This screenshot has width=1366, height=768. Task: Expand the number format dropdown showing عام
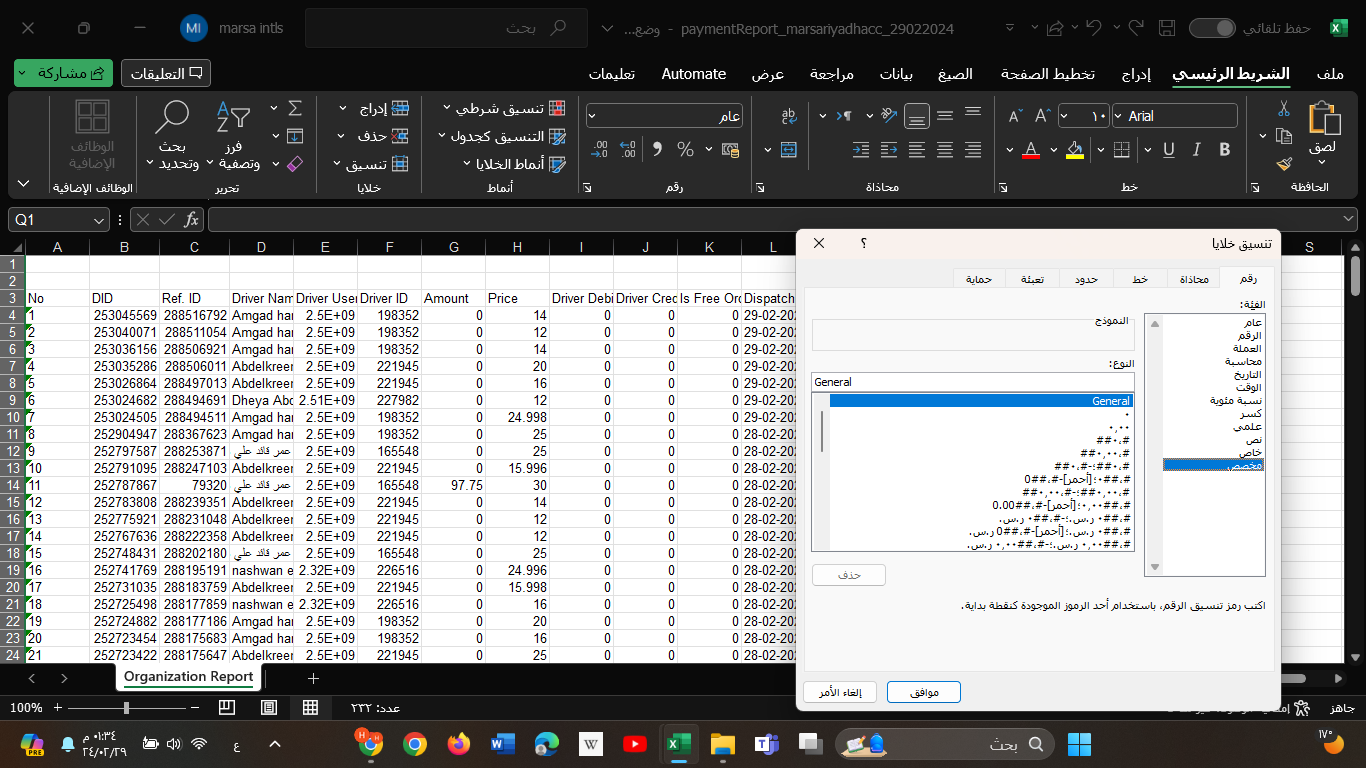pyautogui.click(x=592, y=116)
